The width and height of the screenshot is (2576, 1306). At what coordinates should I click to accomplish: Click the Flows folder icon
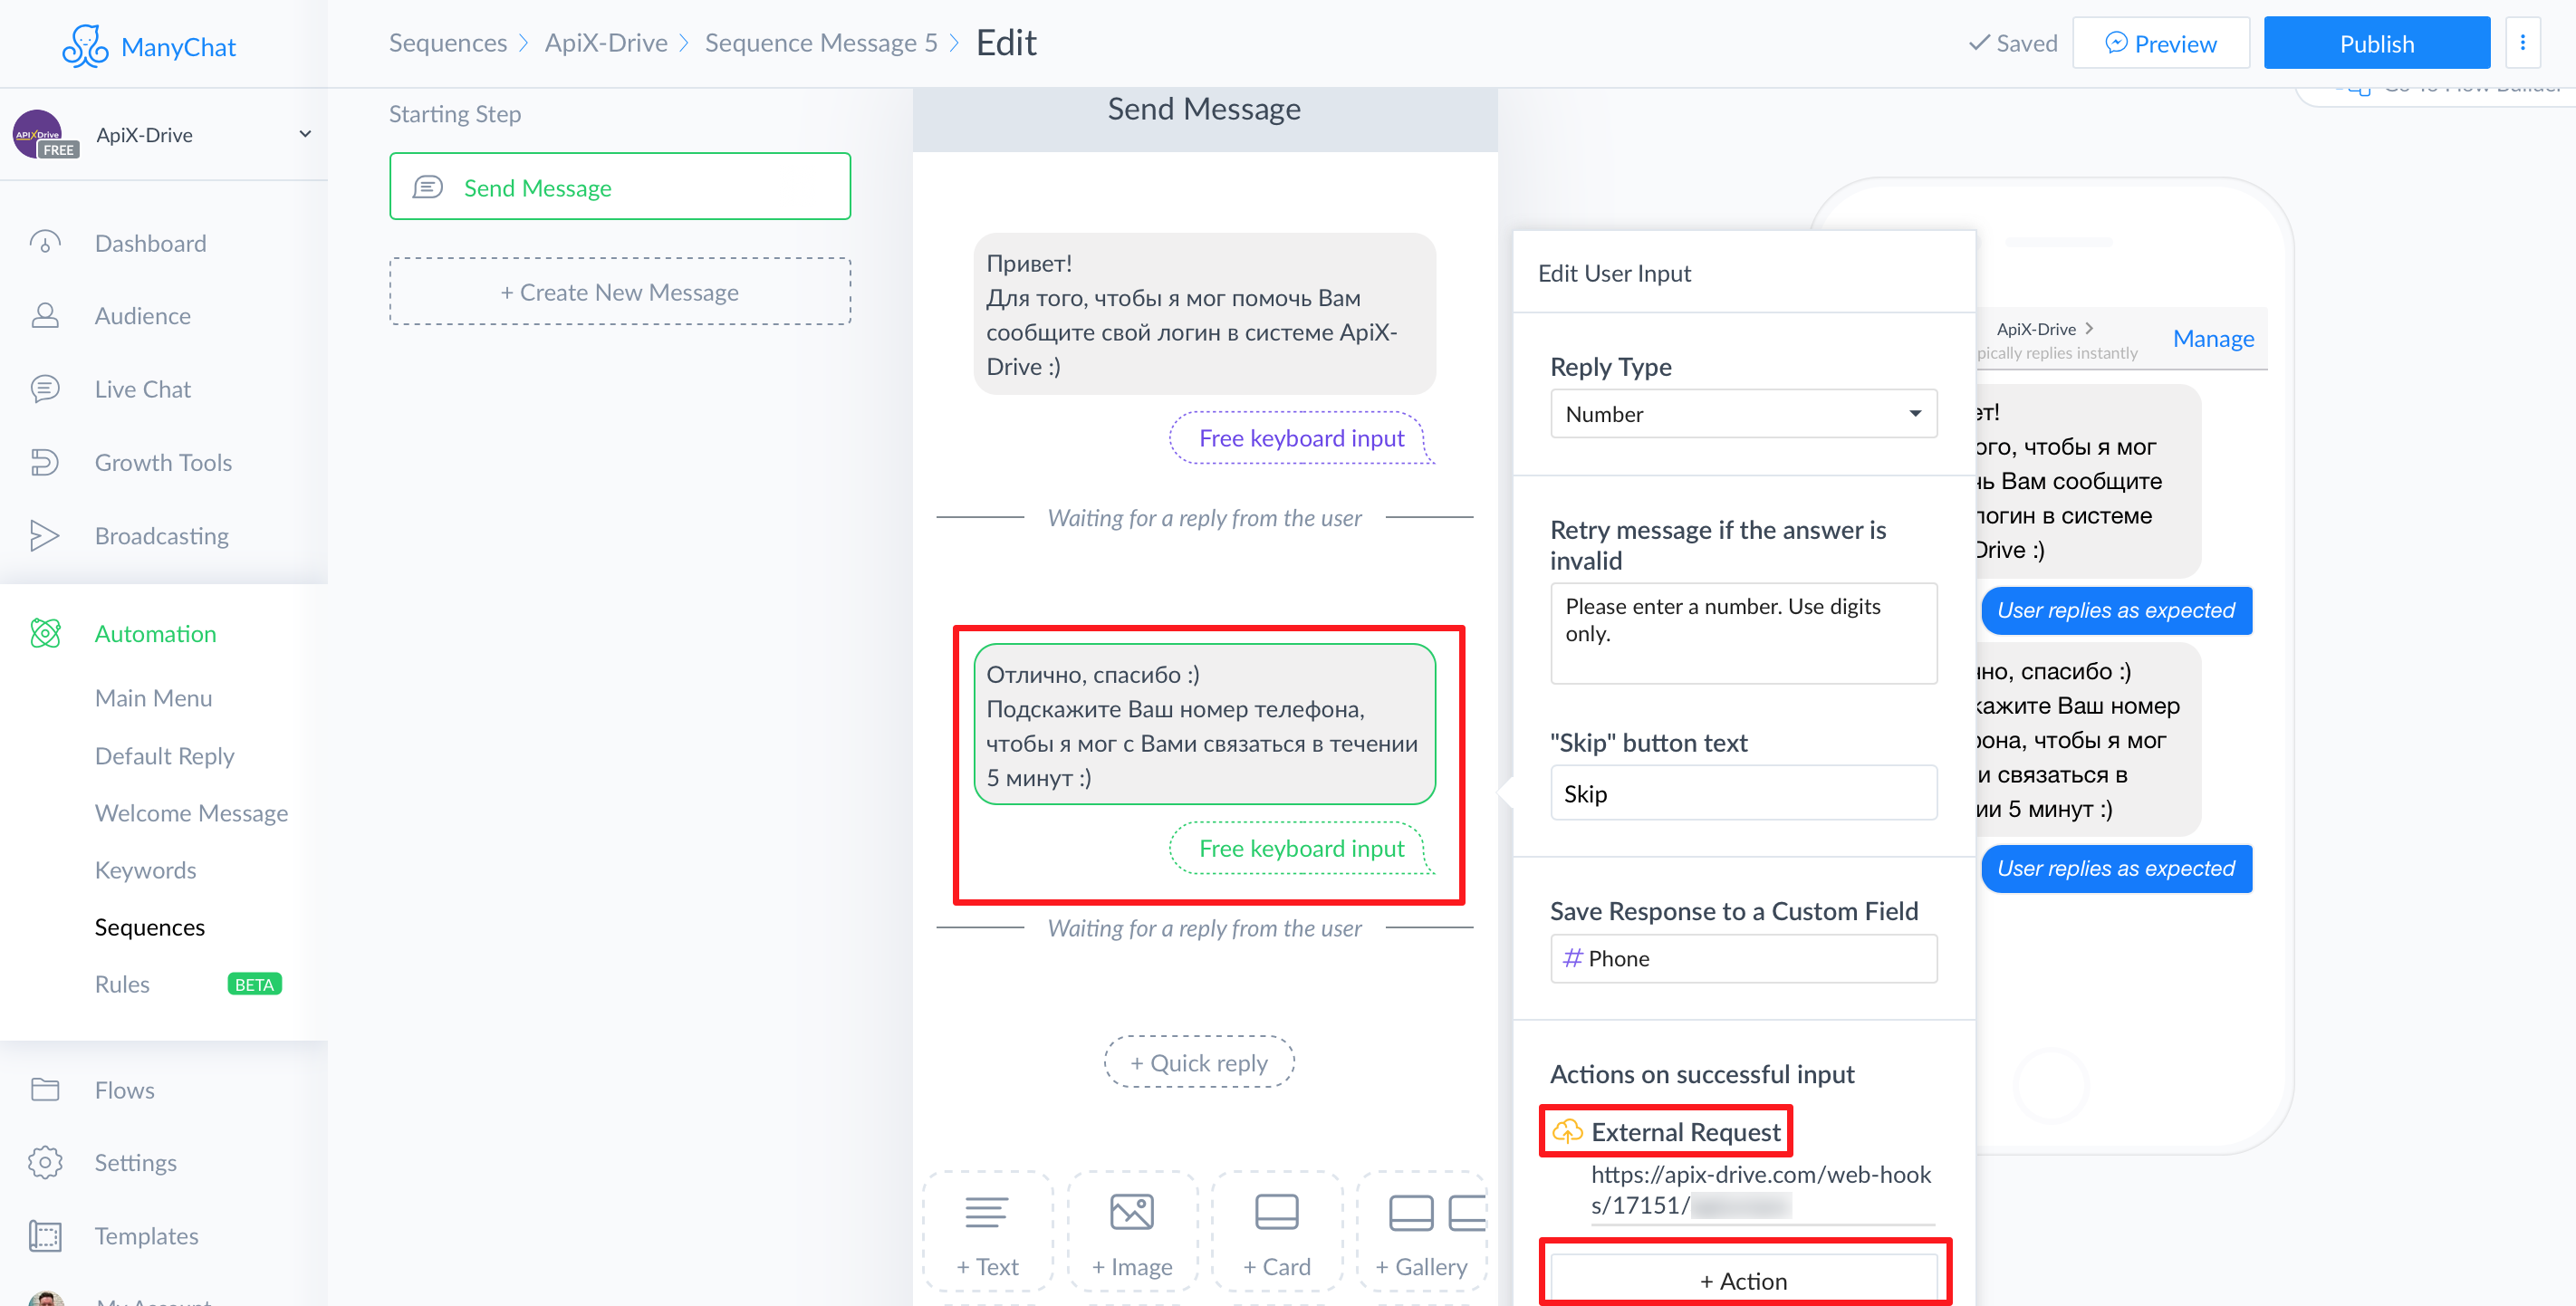point(45,1089)
